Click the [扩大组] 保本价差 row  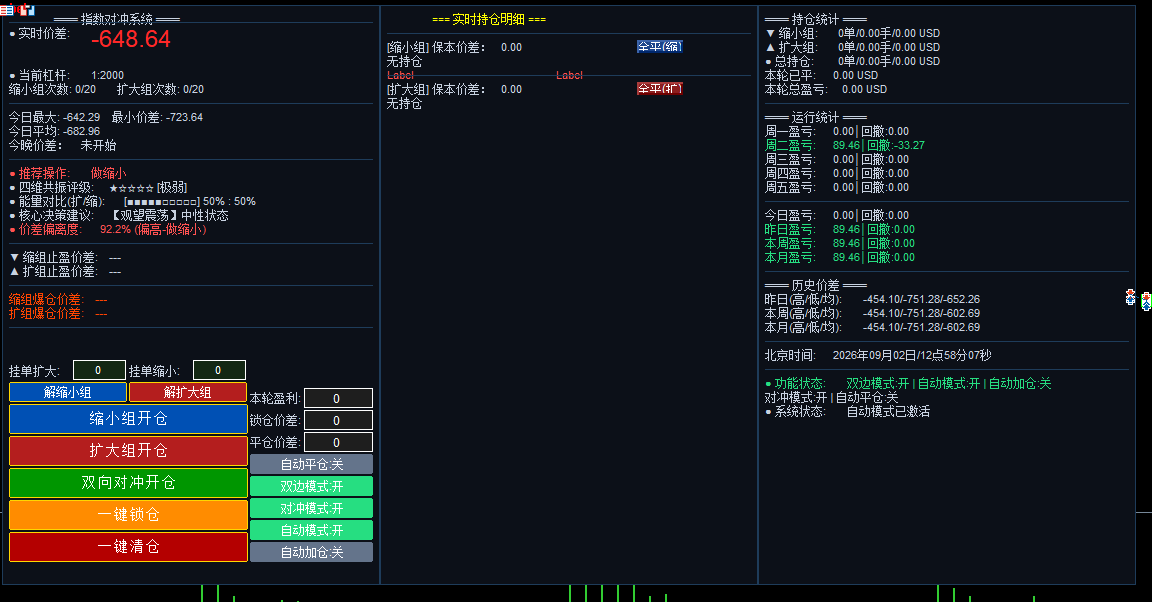pyautogui.click(x=454, y=89)
